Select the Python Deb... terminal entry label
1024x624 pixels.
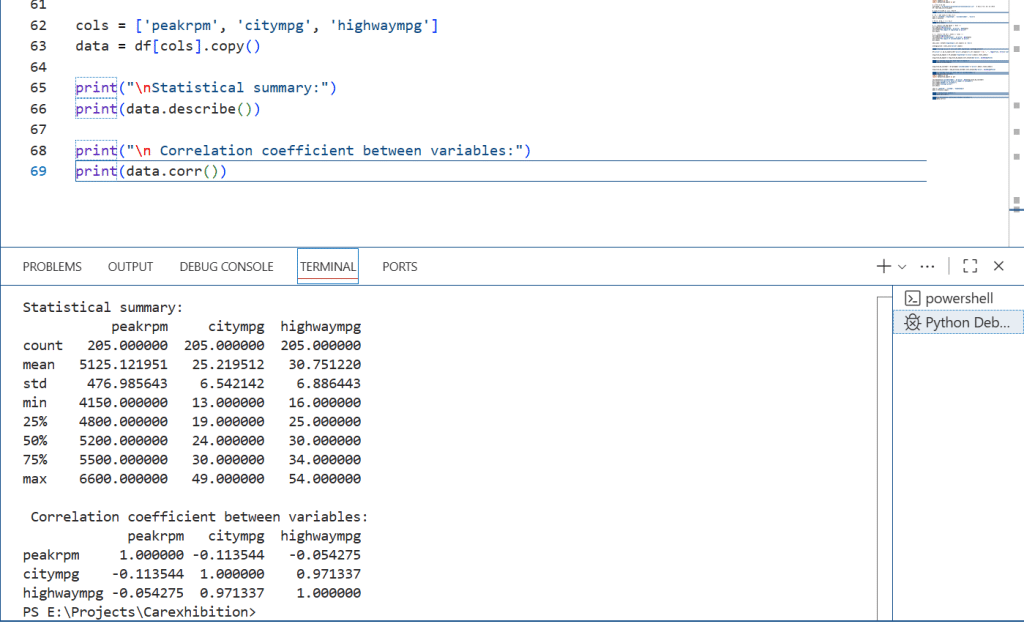point(967,322)
